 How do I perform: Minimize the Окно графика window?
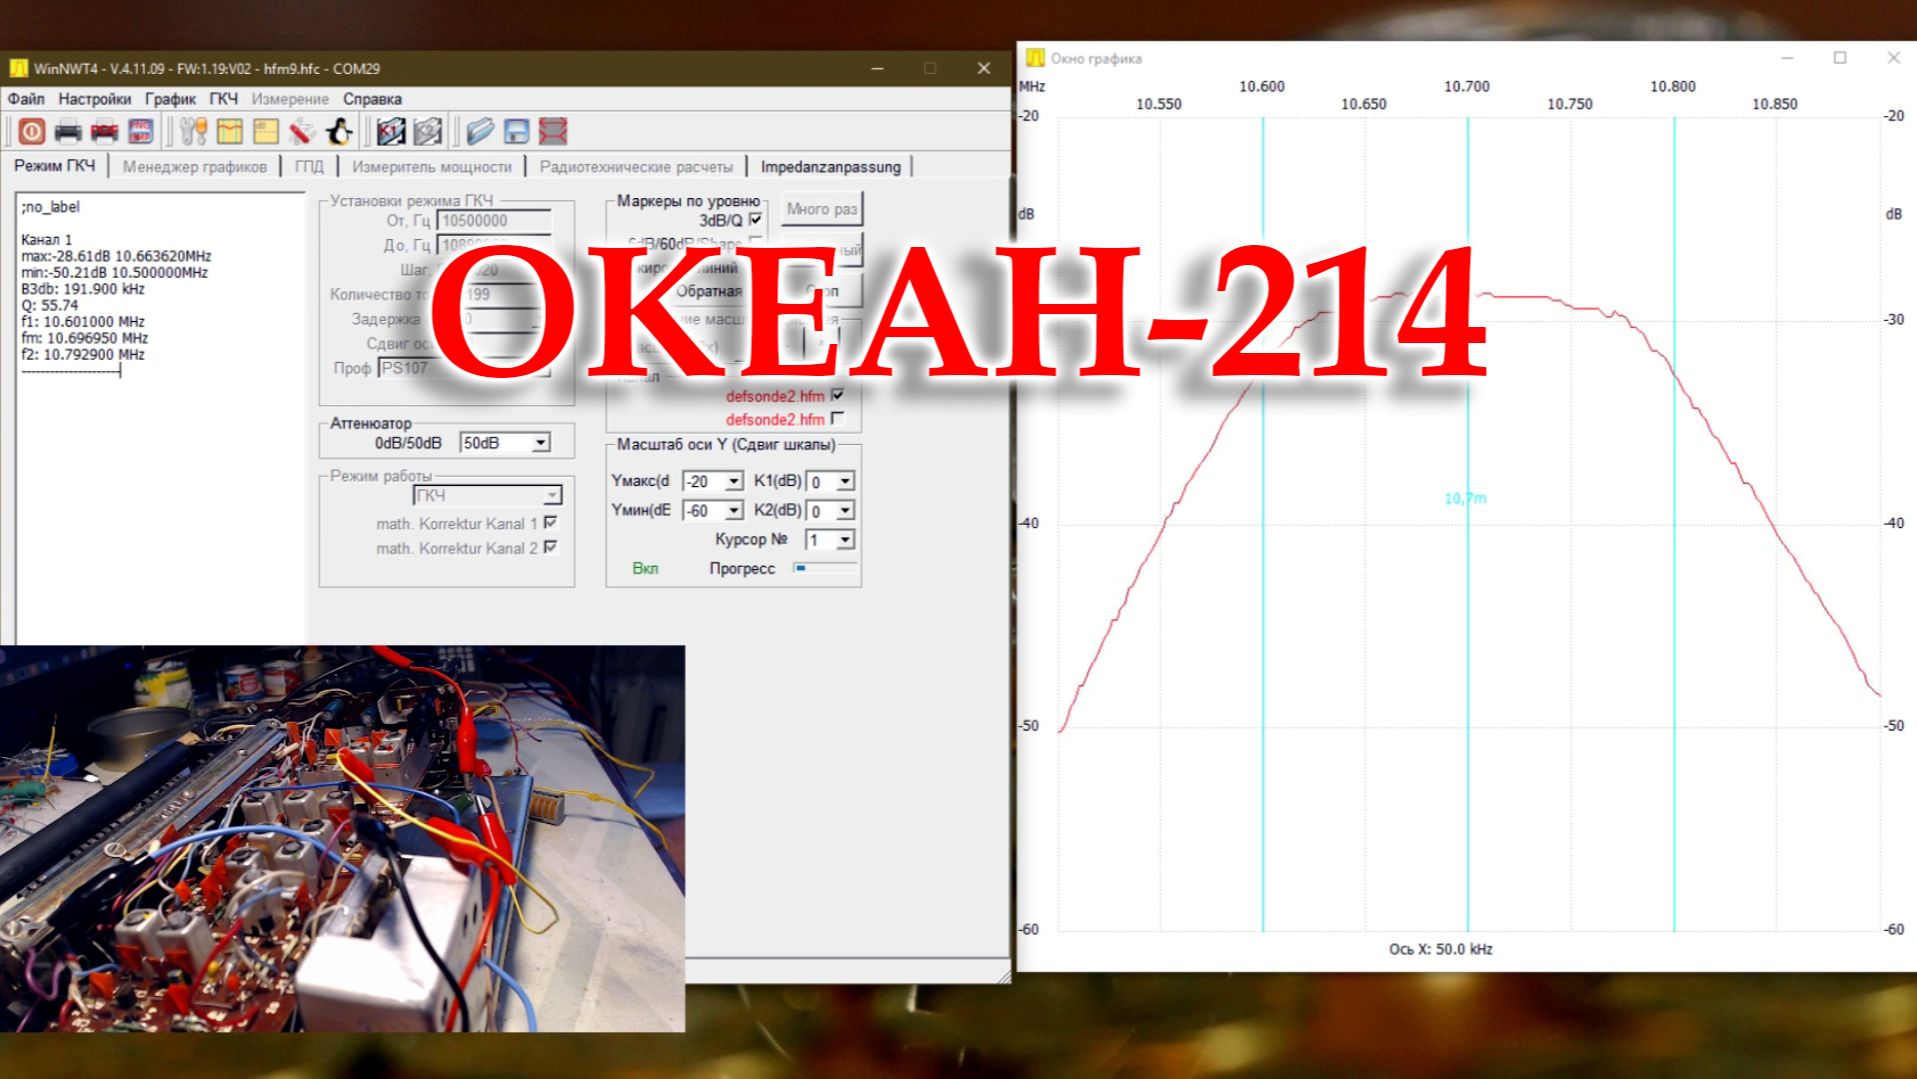point(1787,58)
